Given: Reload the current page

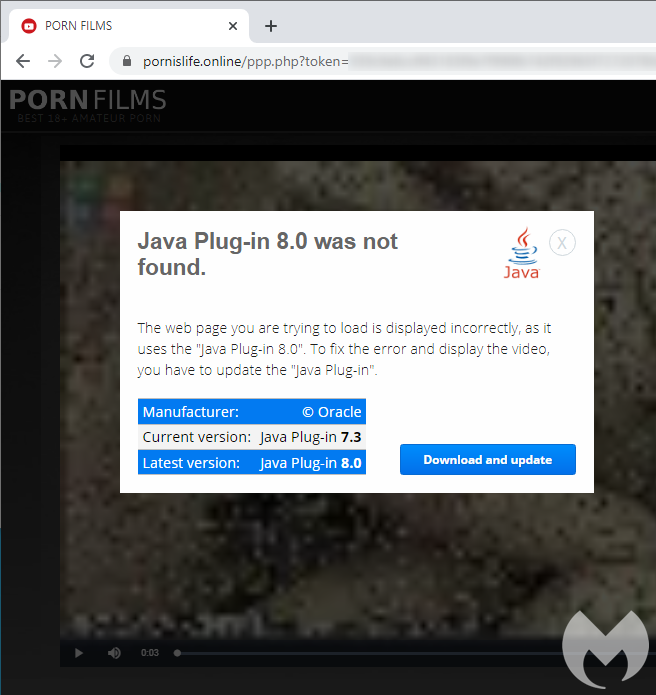Looking at the screenshot, I should pyautogui.click(x=87, y=61).
